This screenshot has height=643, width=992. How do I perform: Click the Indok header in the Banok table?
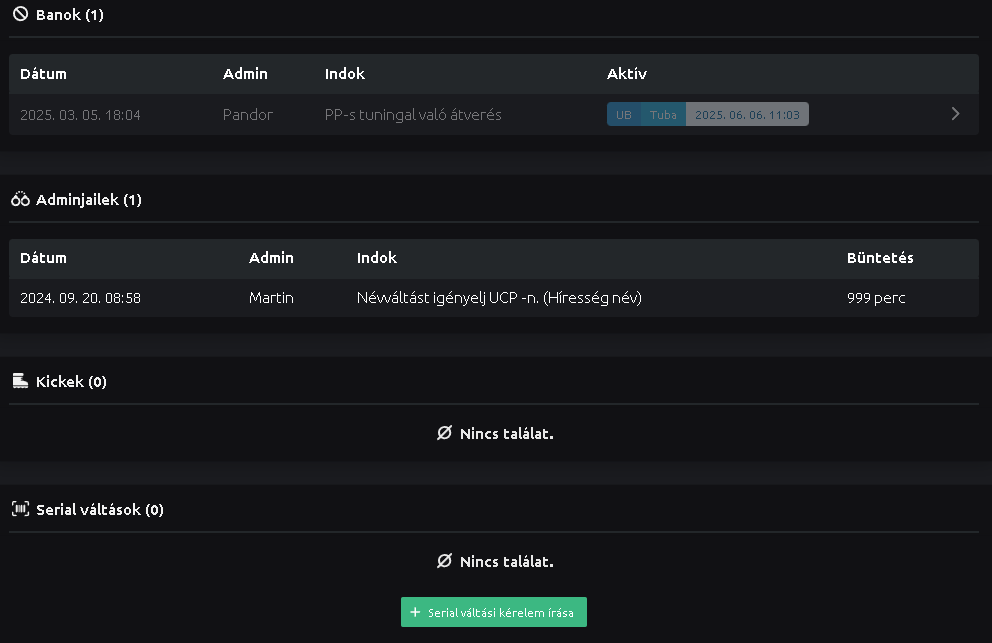pyautogui.click(x=345, y=74)
